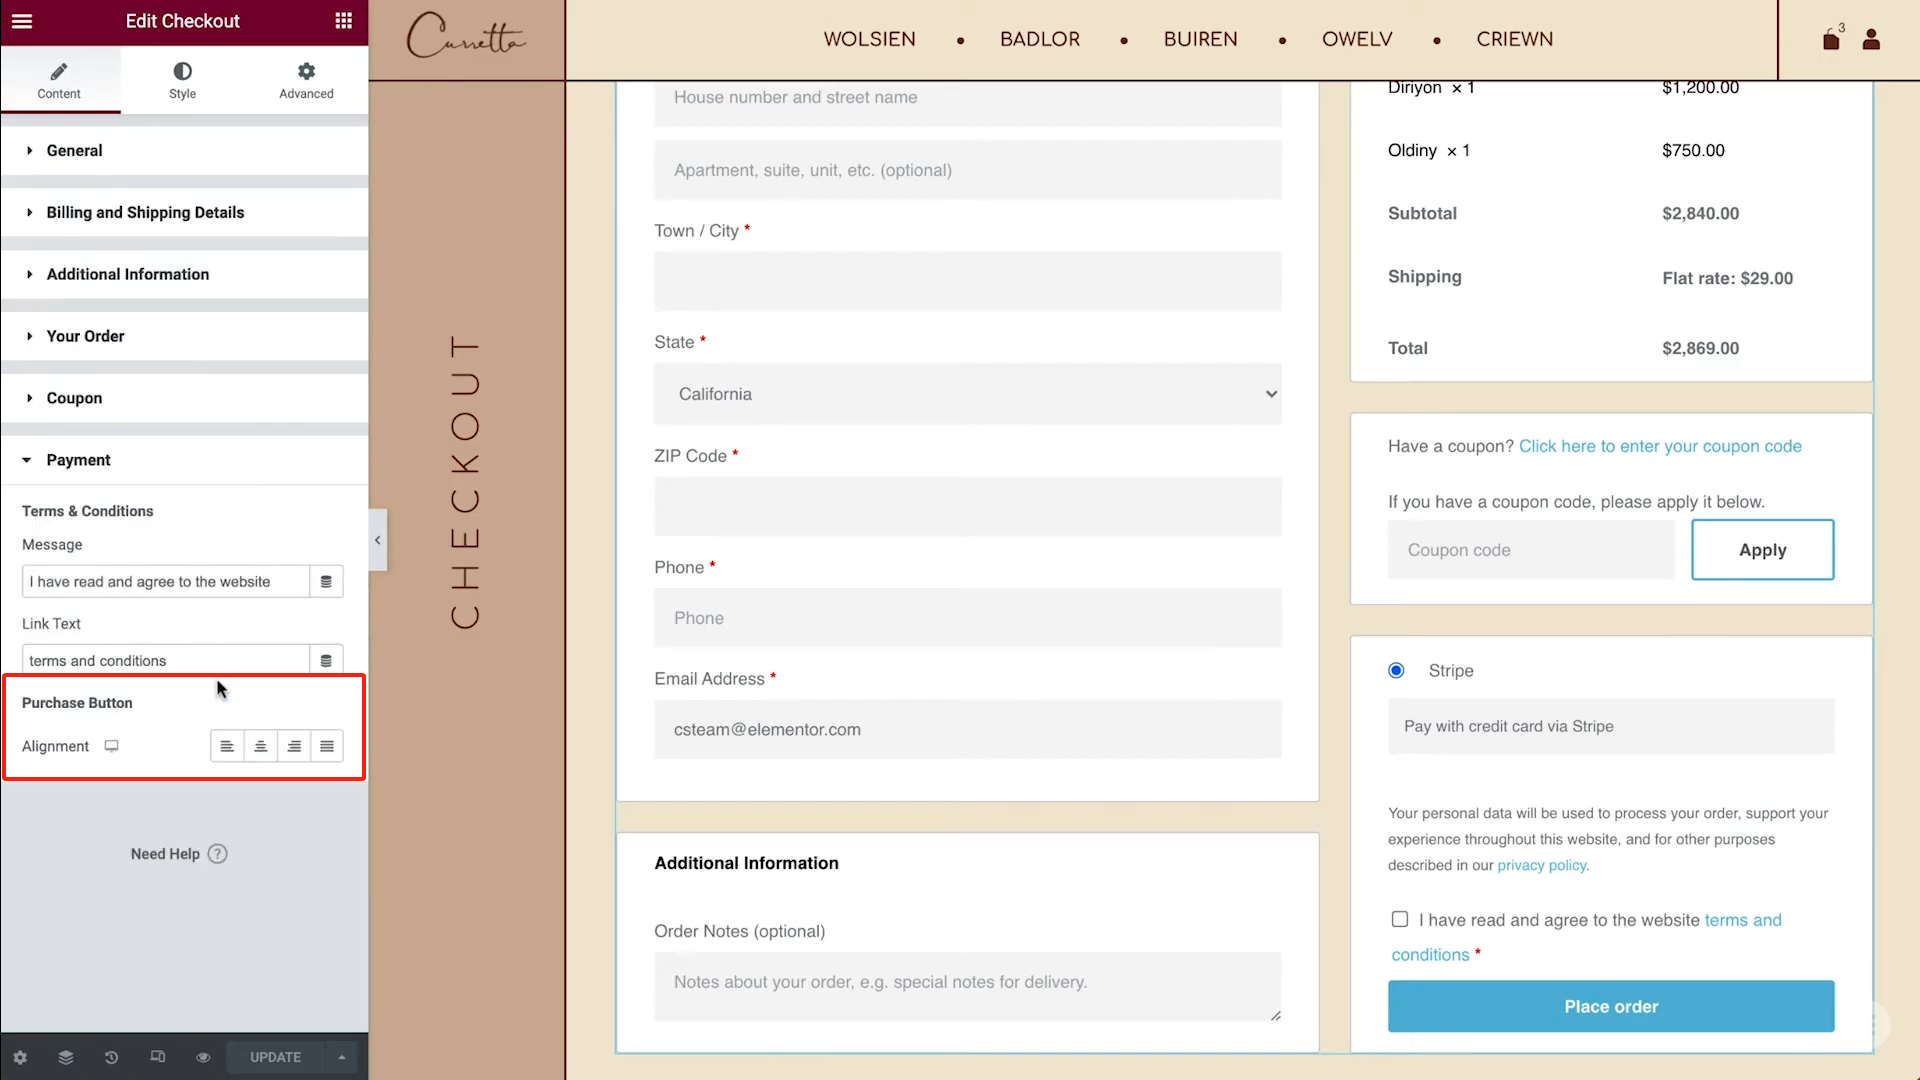The image size is (1920, 1080).
Task: Switch to responsive device mode
Action: coord(157,1057)
